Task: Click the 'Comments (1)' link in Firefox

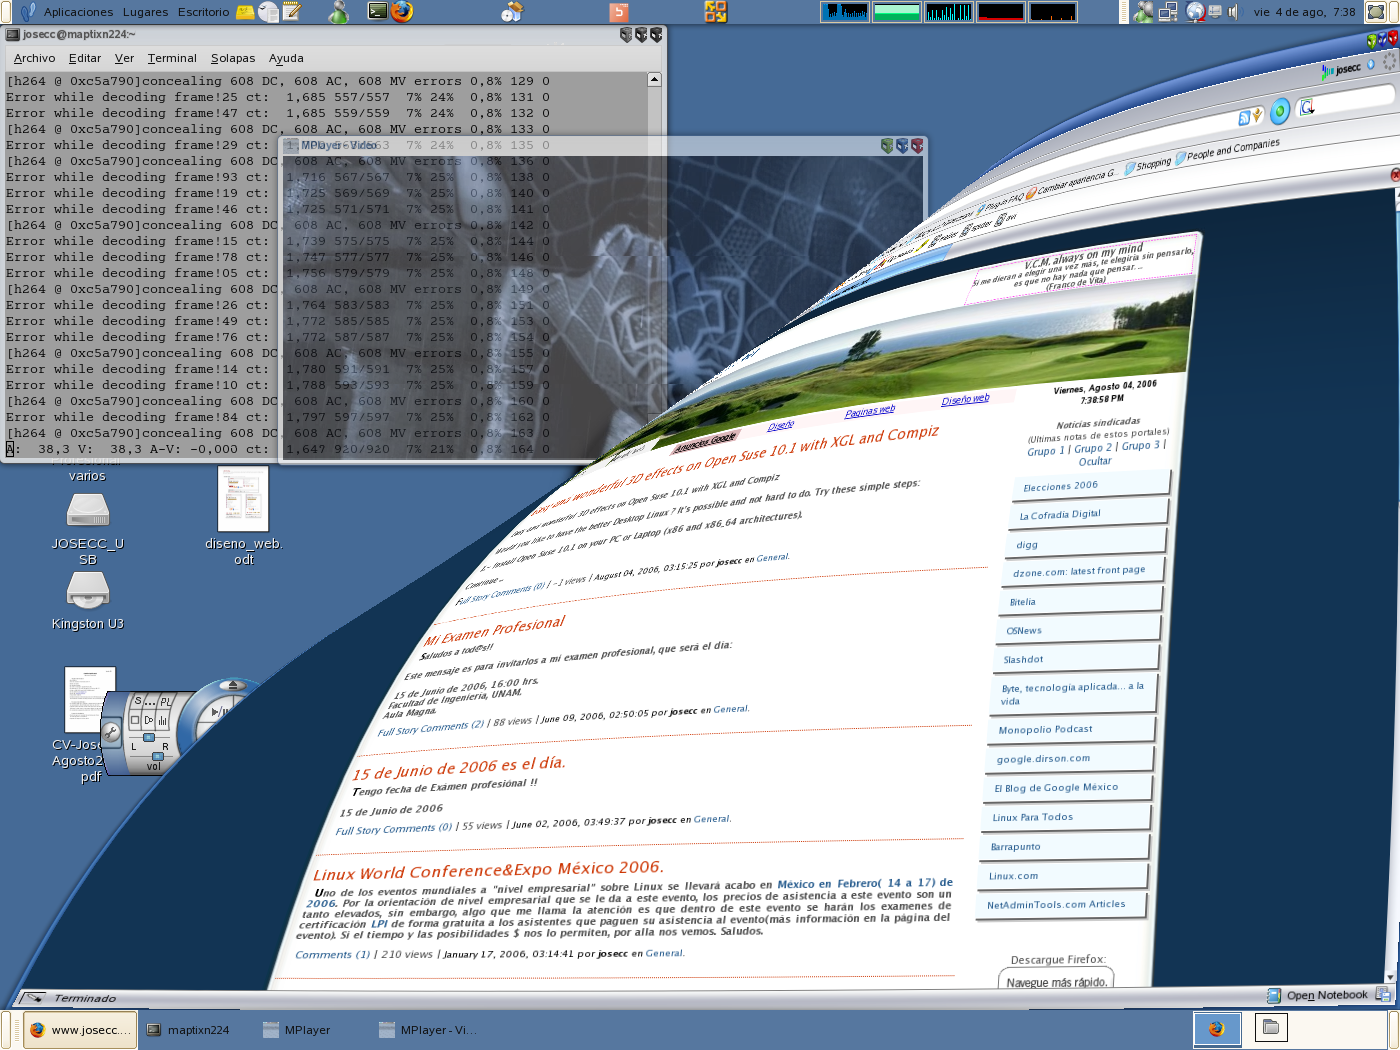Action: (332, 954)
